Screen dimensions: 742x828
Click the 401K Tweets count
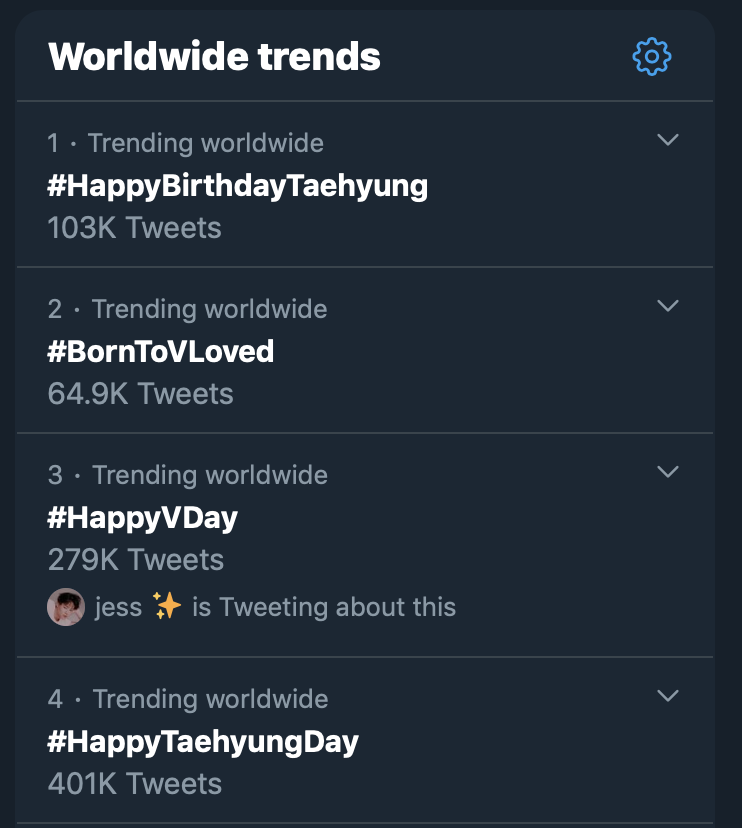135,784
